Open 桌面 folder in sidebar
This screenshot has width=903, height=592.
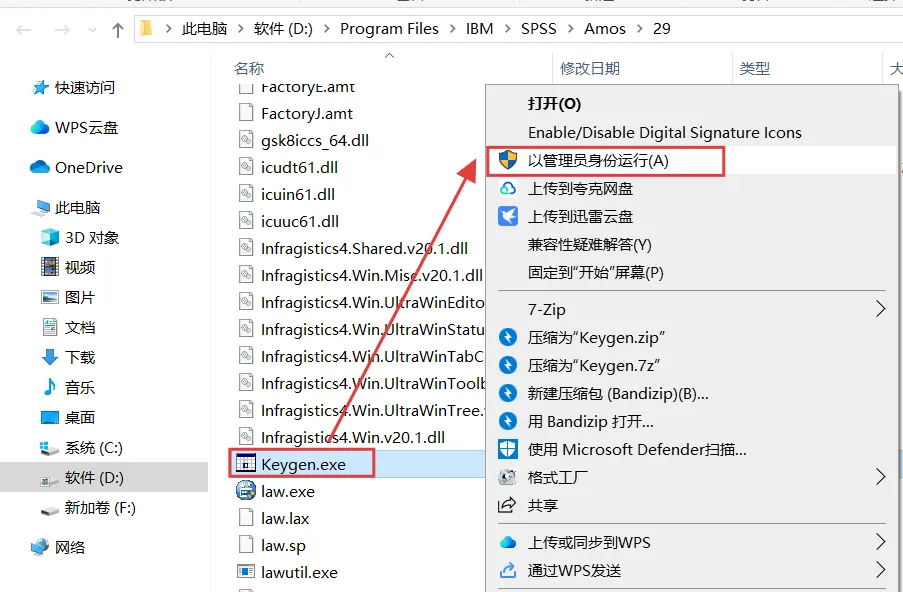click(80, 417)
